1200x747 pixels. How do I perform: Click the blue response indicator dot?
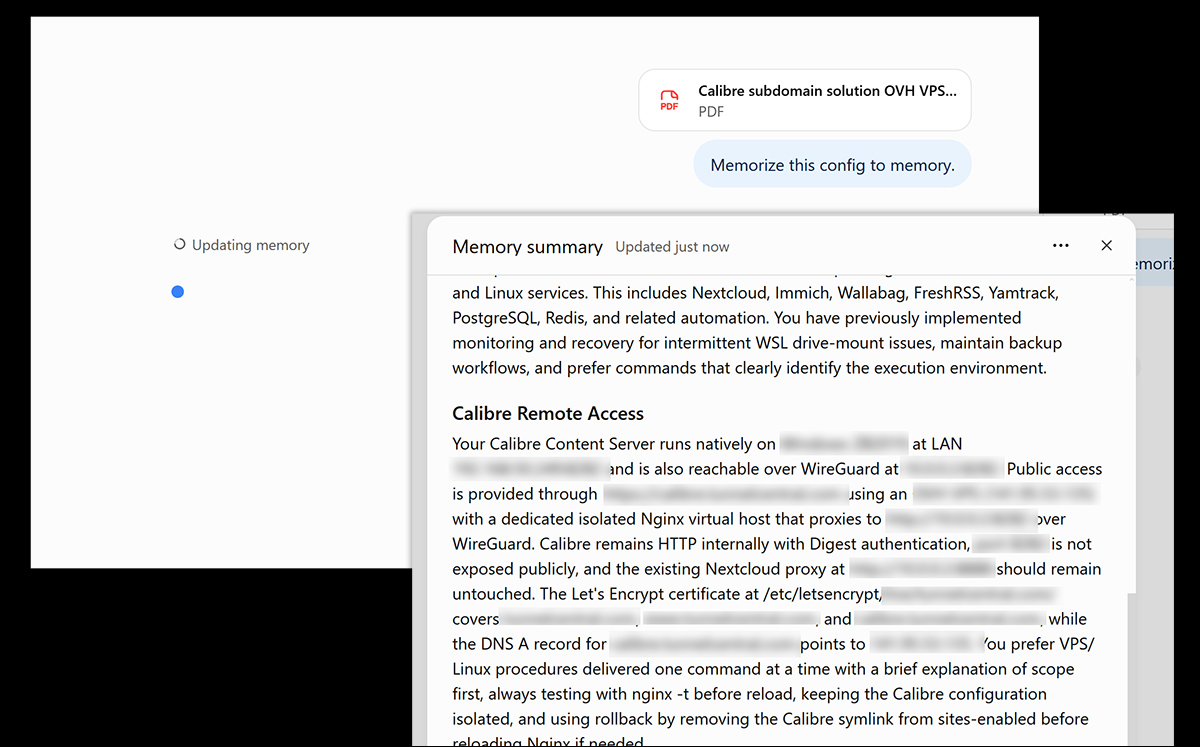tap(178, 292)
